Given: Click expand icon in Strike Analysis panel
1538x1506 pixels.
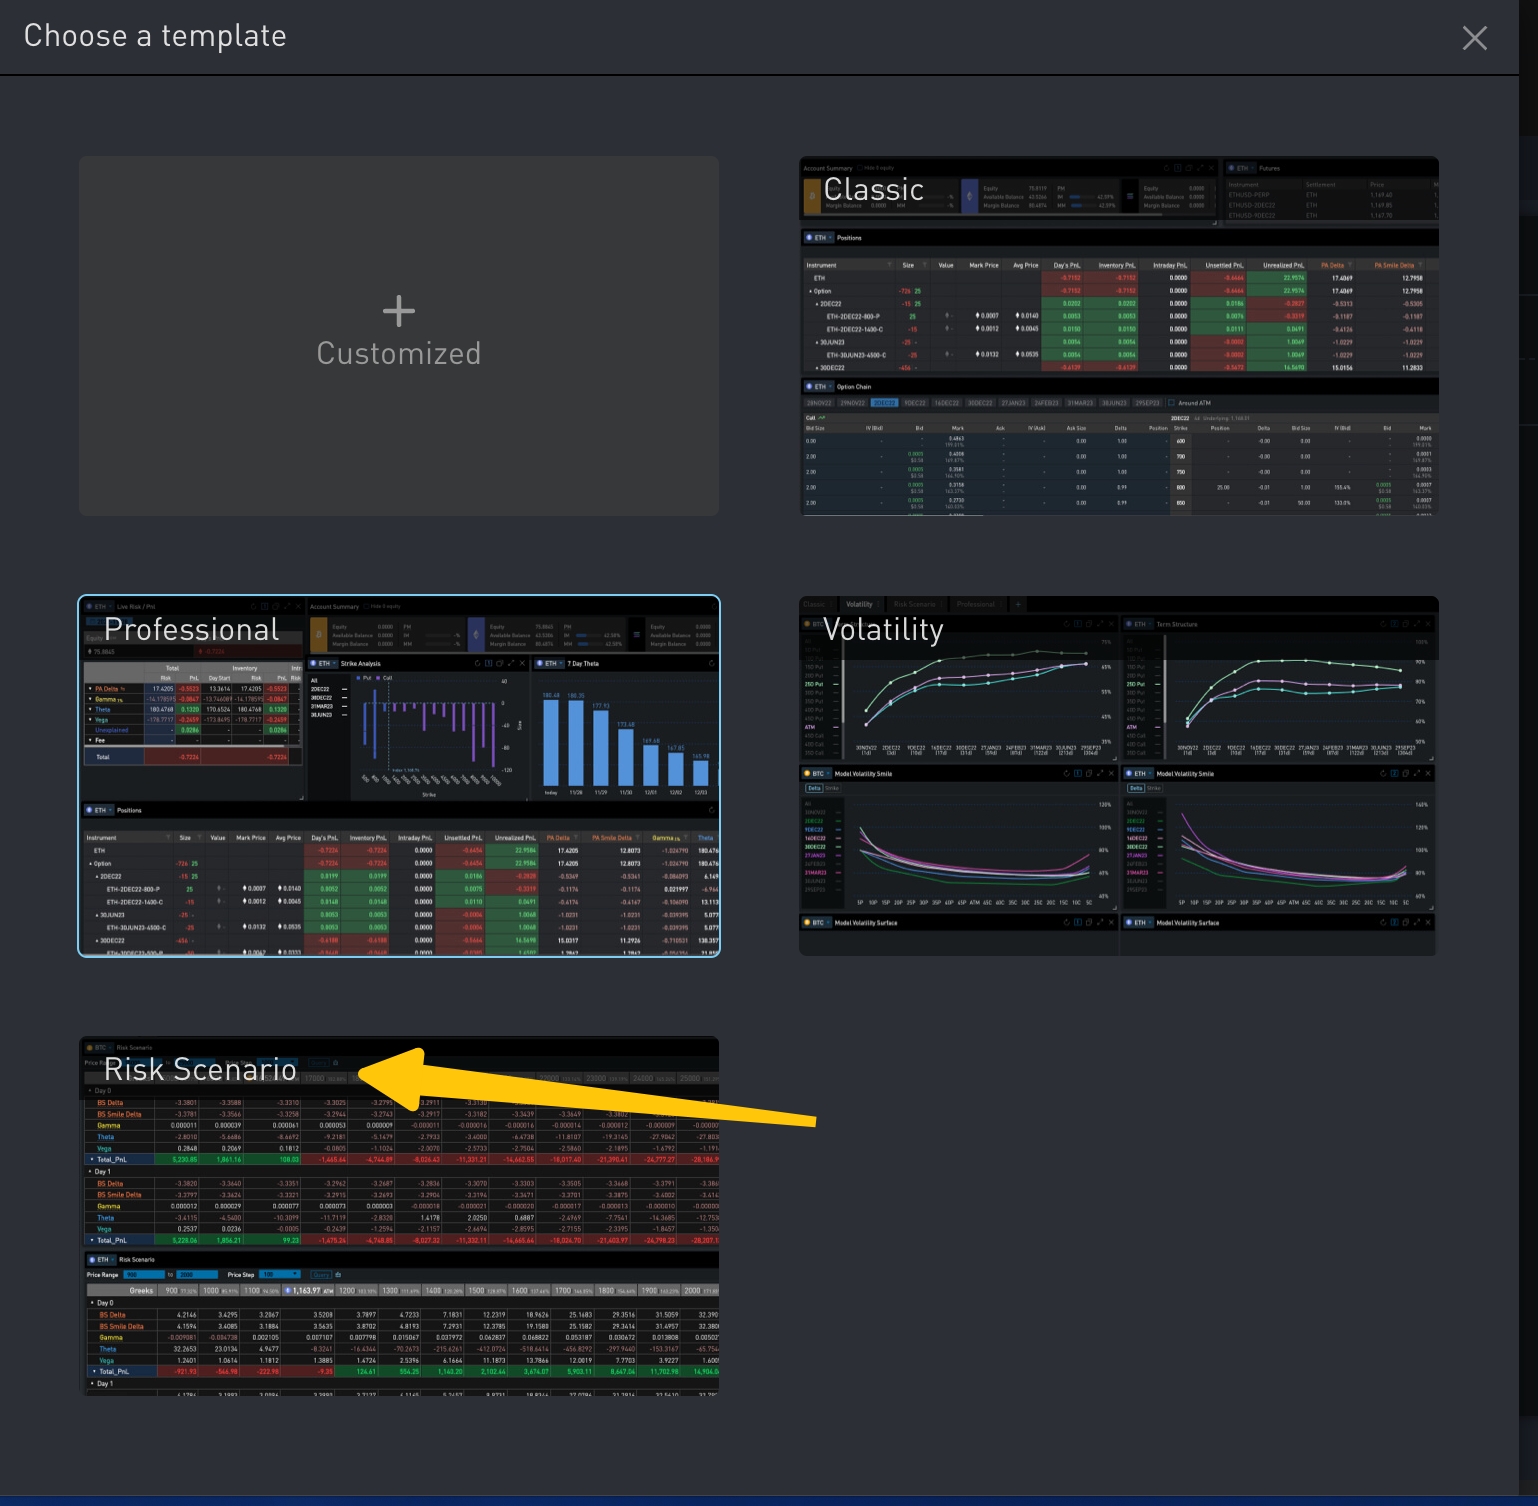Looking at the screenshot, I should (510, 663).
